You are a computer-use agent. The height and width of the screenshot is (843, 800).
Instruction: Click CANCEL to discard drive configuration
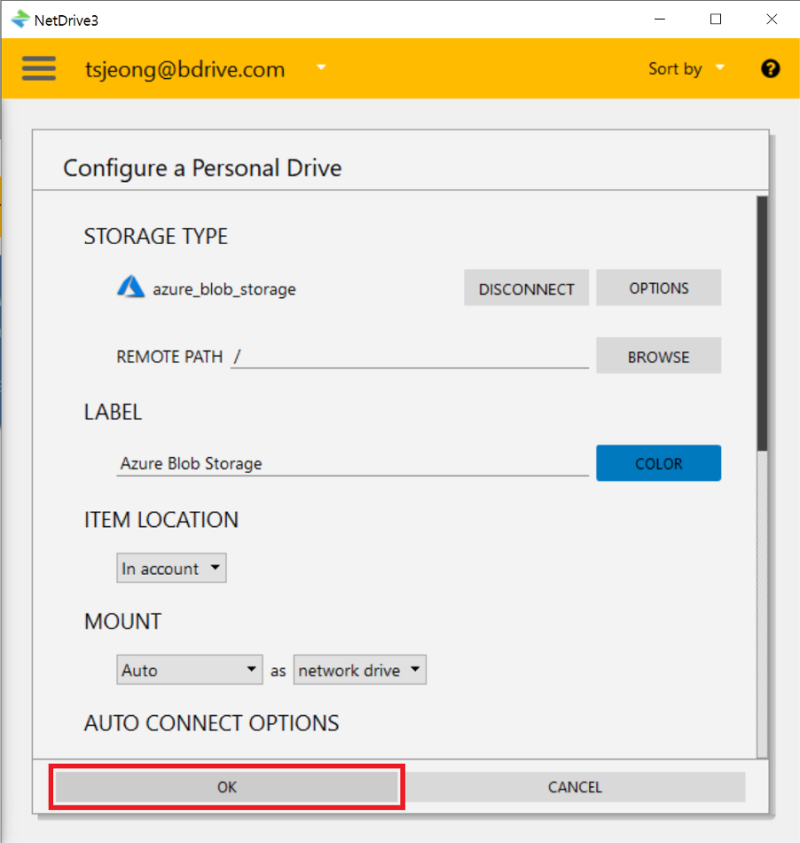click(x=574, y=787)
